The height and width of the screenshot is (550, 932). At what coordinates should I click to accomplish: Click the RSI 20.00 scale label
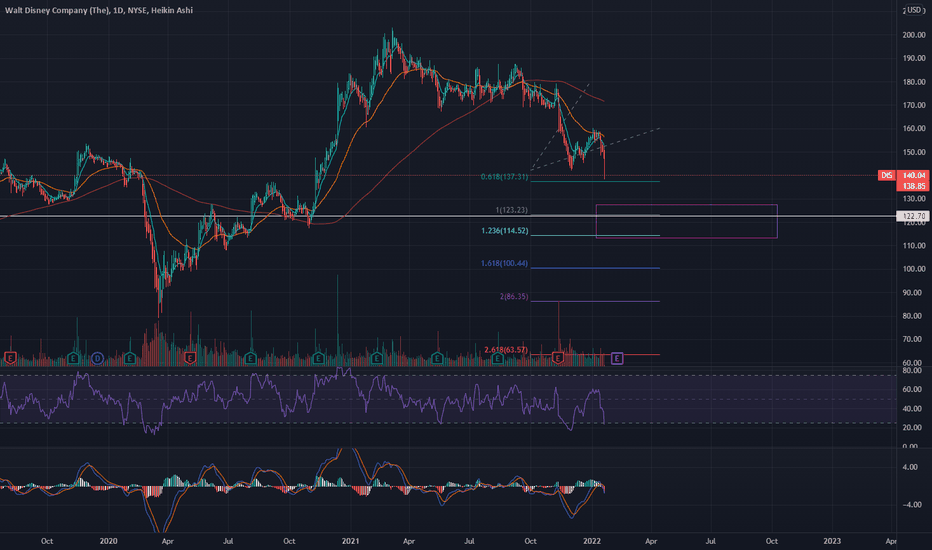[x=911, y=428]
